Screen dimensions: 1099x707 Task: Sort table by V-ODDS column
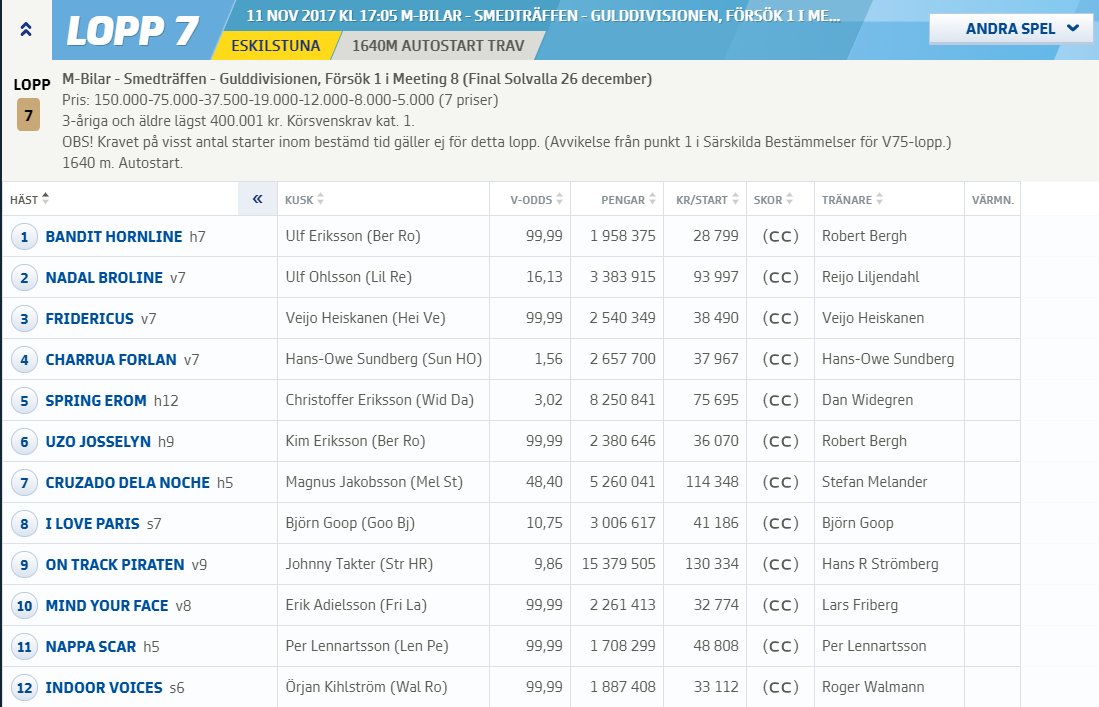(536, 200)
